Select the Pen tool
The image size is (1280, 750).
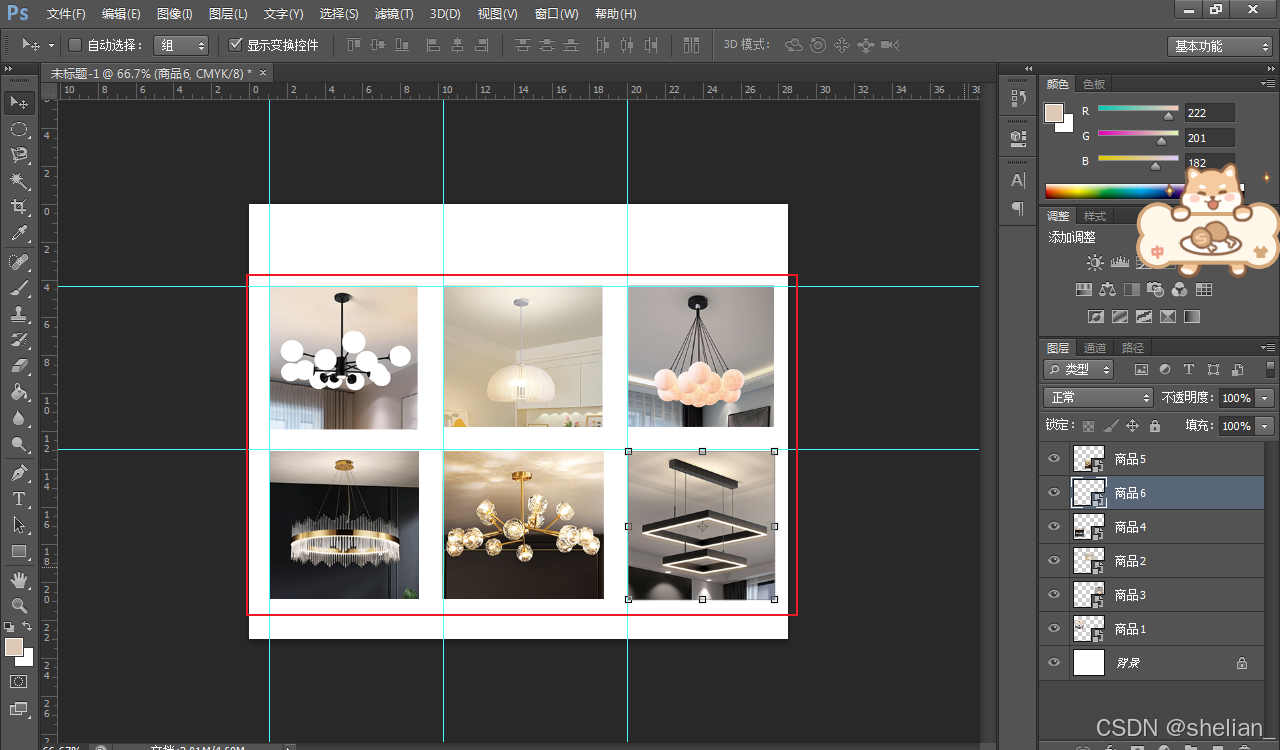tap(19, 472)
